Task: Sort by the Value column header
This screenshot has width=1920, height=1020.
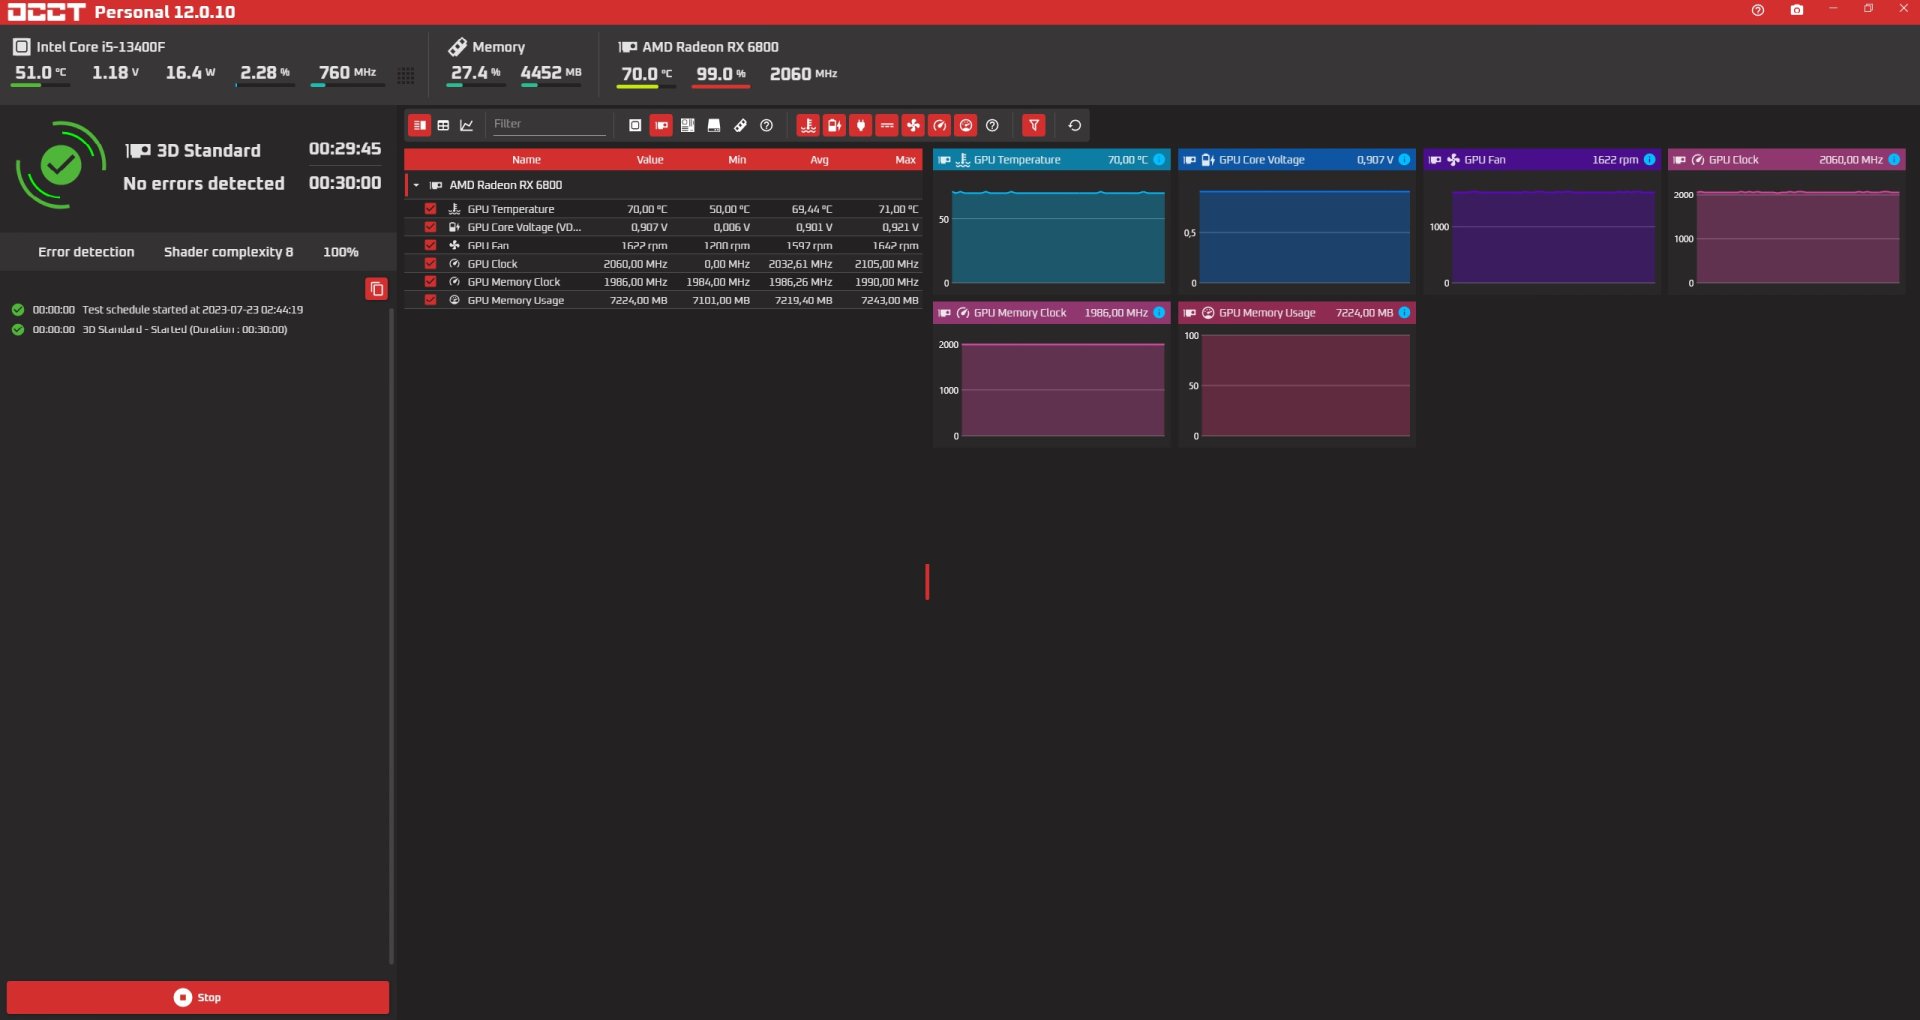Action: 650,160
